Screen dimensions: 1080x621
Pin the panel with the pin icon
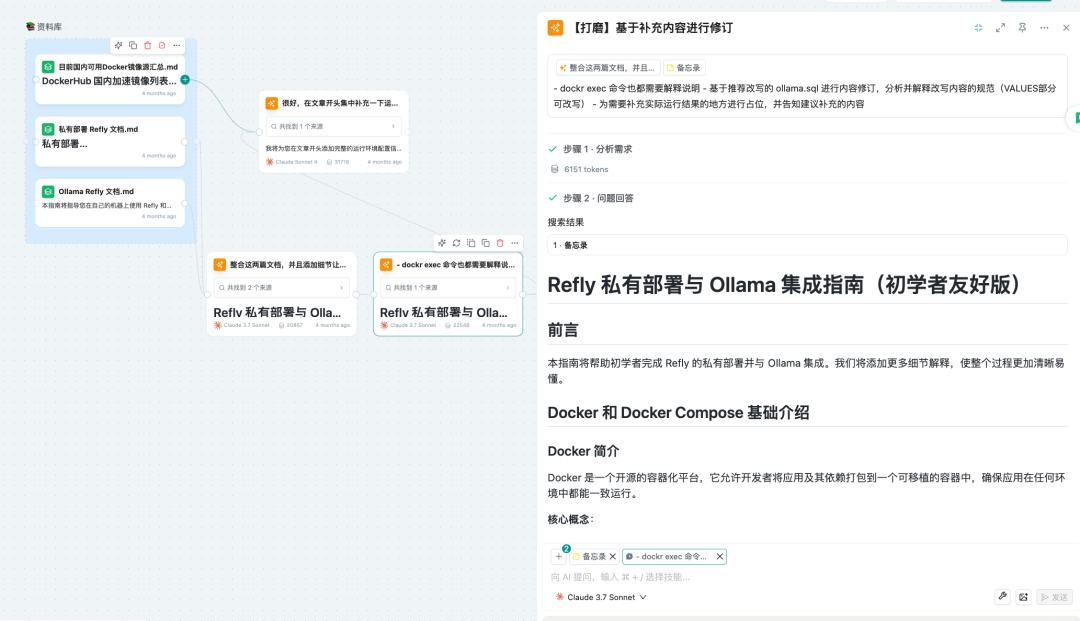click(1022, 28)
